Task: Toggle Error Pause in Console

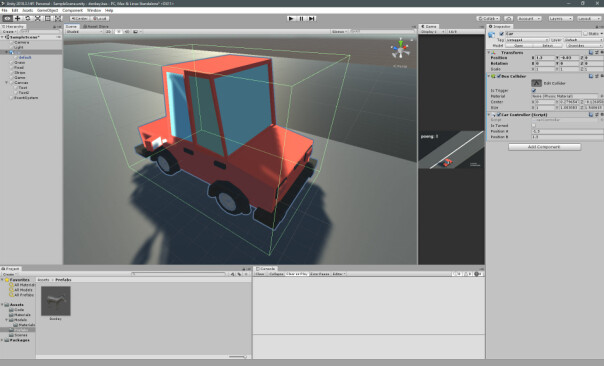Action: [x=320, y=274]
